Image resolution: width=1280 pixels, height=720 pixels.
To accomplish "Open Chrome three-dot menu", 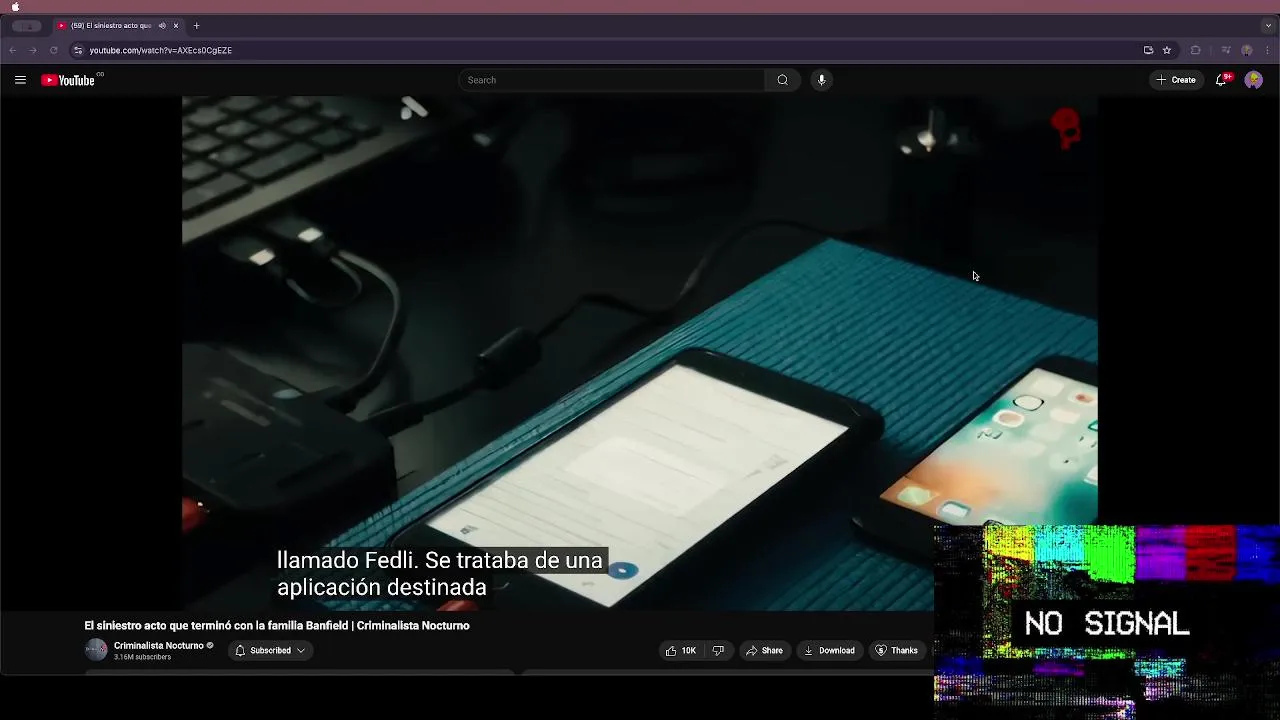I will click(1267, 50).
